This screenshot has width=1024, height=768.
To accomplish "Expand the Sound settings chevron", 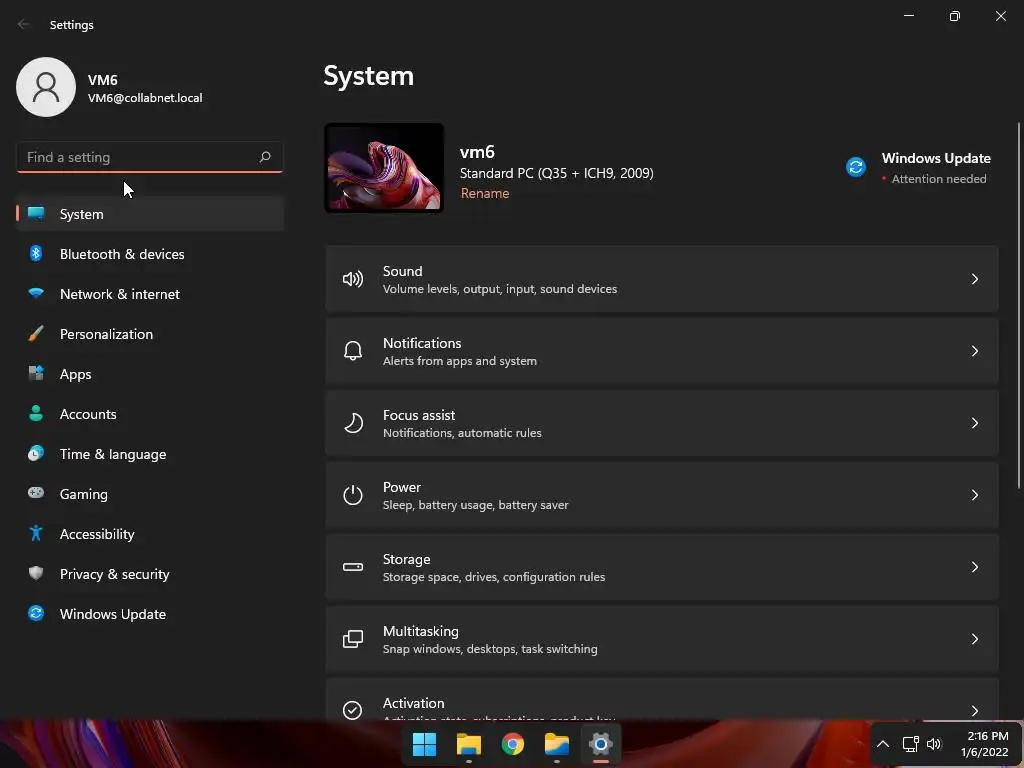I will [x=974, y=279].
